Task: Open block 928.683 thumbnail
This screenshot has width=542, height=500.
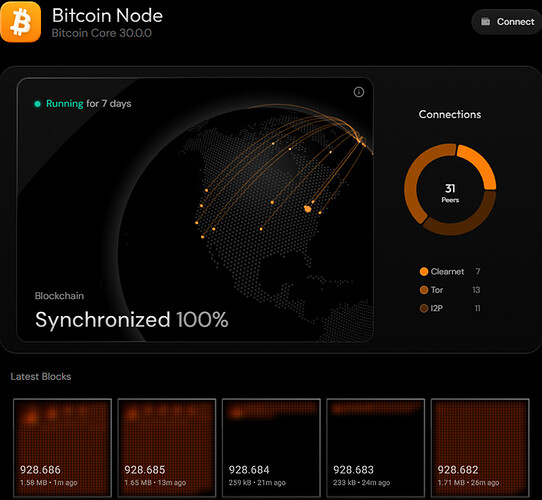Action: point(376,448)
